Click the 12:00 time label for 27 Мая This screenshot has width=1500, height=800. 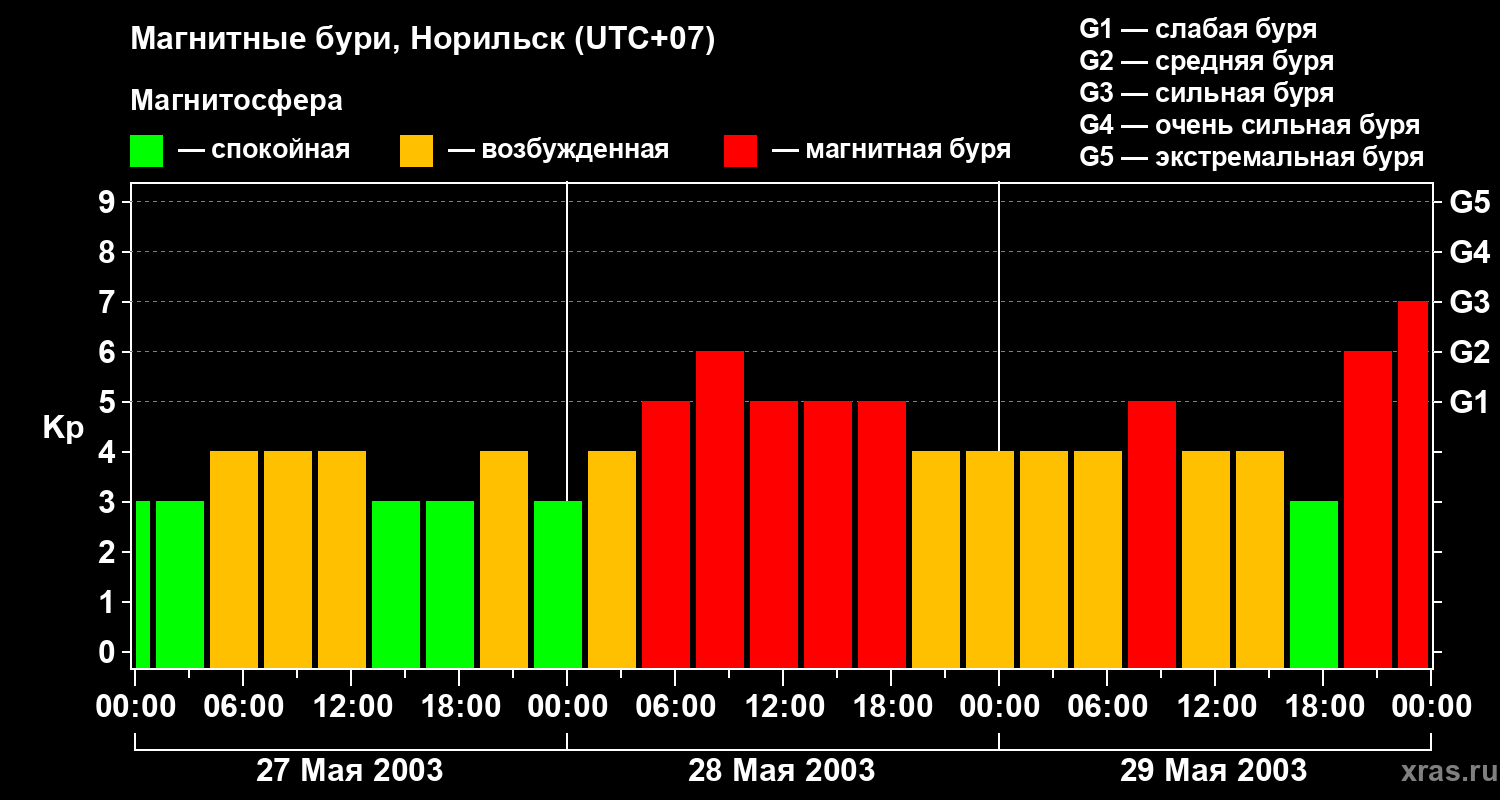pos(351,707)
